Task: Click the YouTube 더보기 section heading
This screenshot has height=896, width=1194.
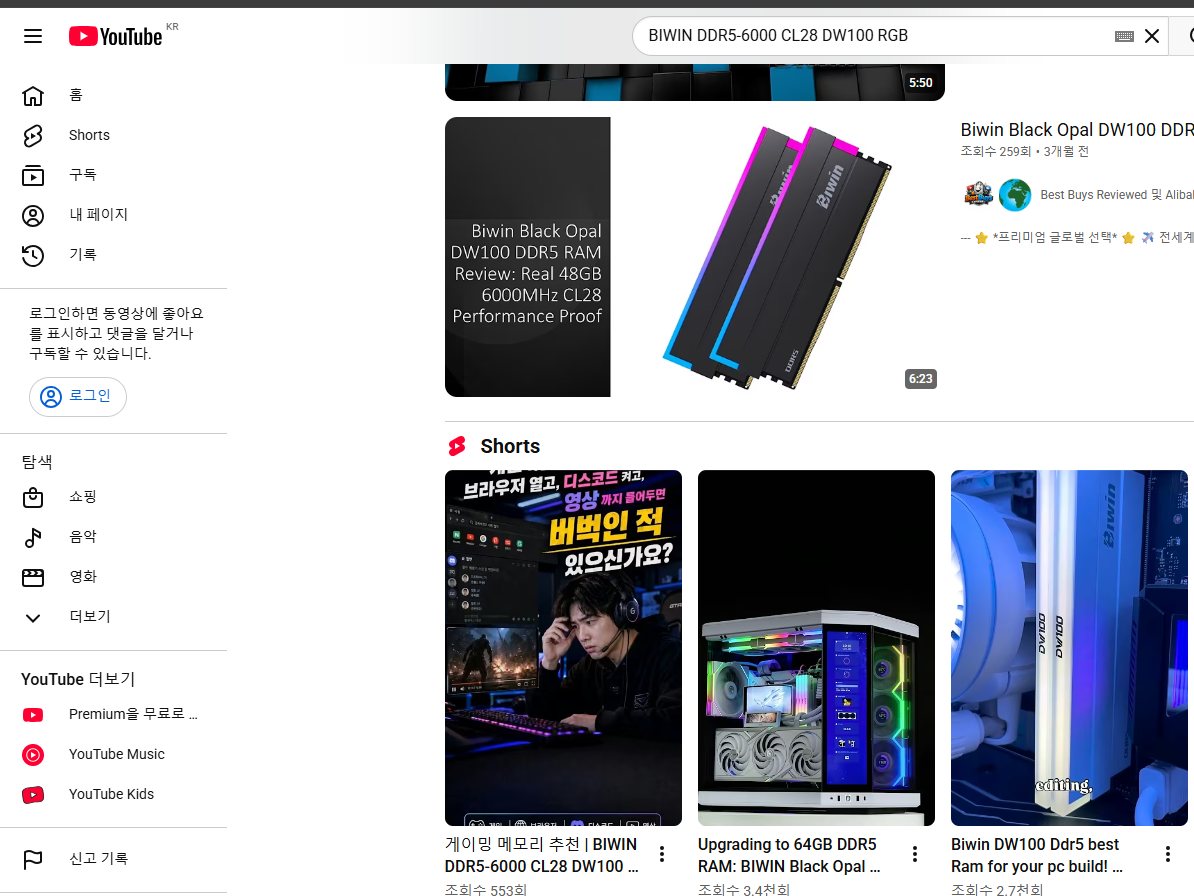Action: pos(78,679)
